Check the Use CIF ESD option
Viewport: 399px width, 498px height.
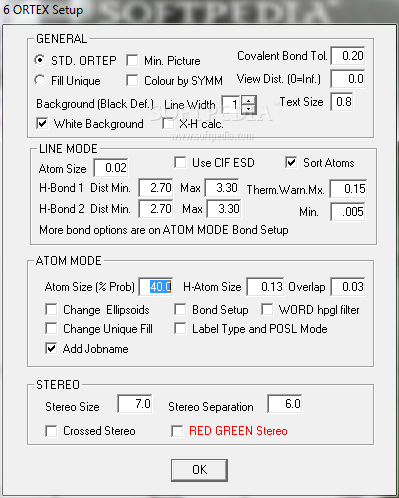(180, 163)
